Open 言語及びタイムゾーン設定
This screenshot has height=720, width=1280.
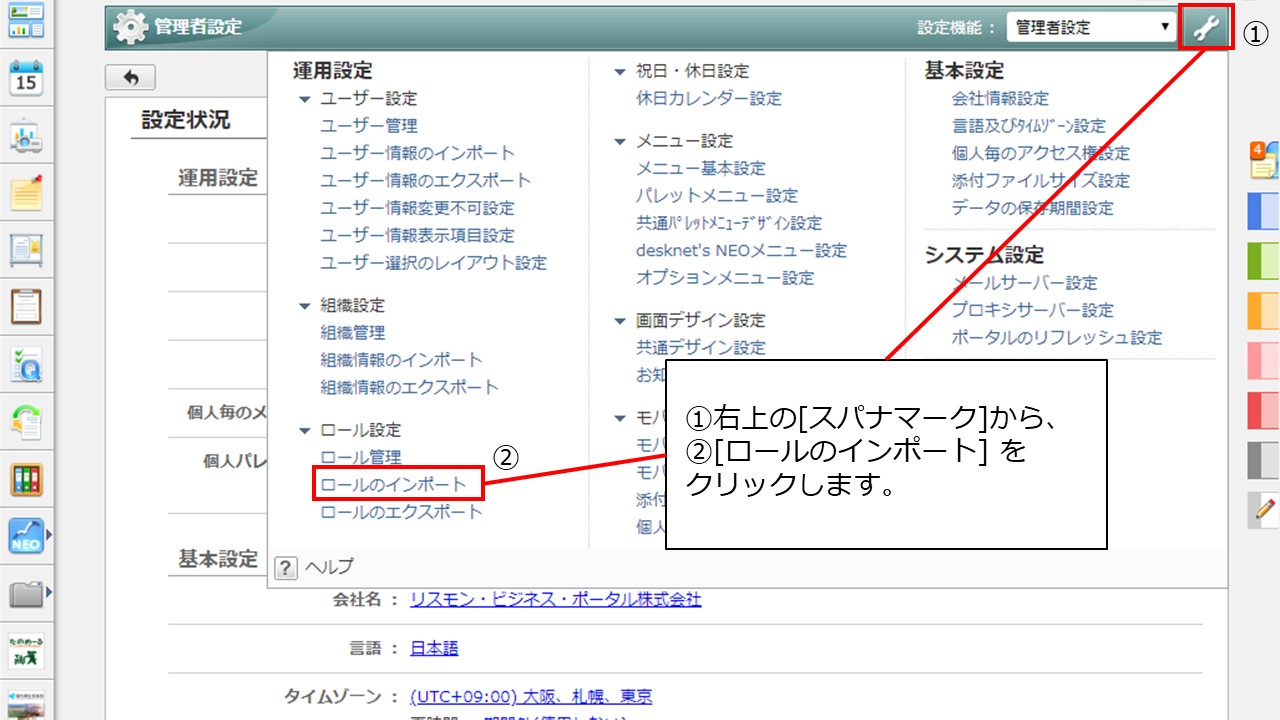pyautogui.click(x=1029, y=126)
